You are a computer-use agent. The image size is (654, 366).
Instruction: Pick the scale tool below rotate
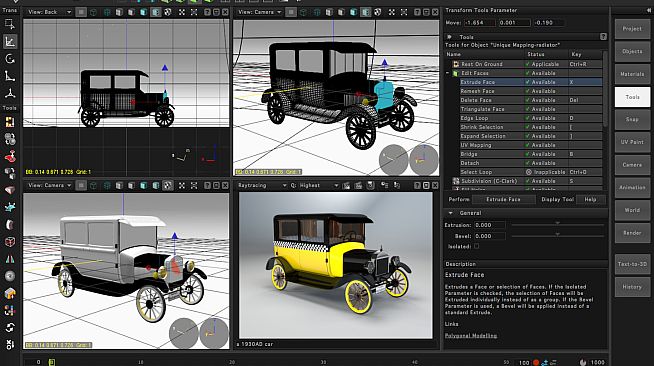(10, 76)
